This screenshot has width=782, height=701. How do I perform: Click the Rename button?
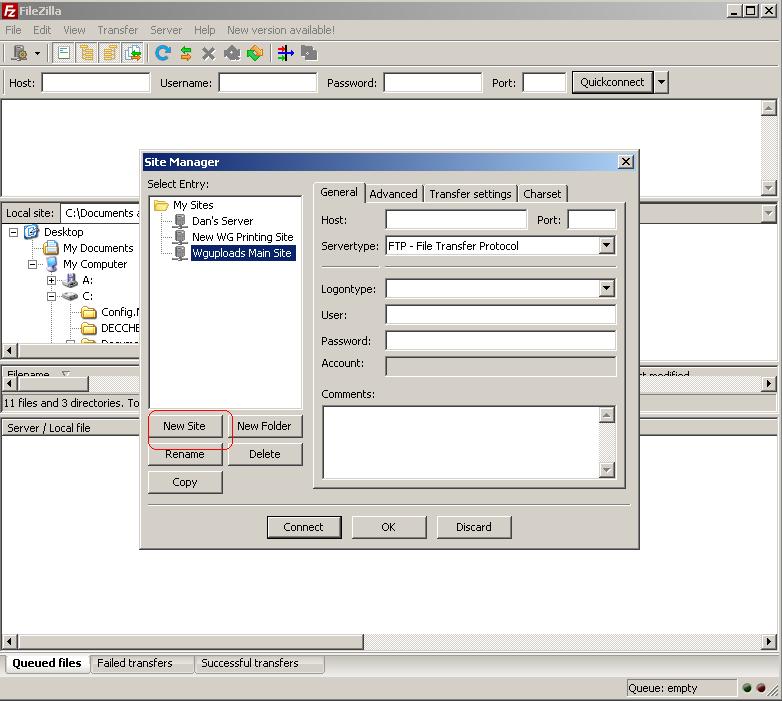[x=185, y=454]
